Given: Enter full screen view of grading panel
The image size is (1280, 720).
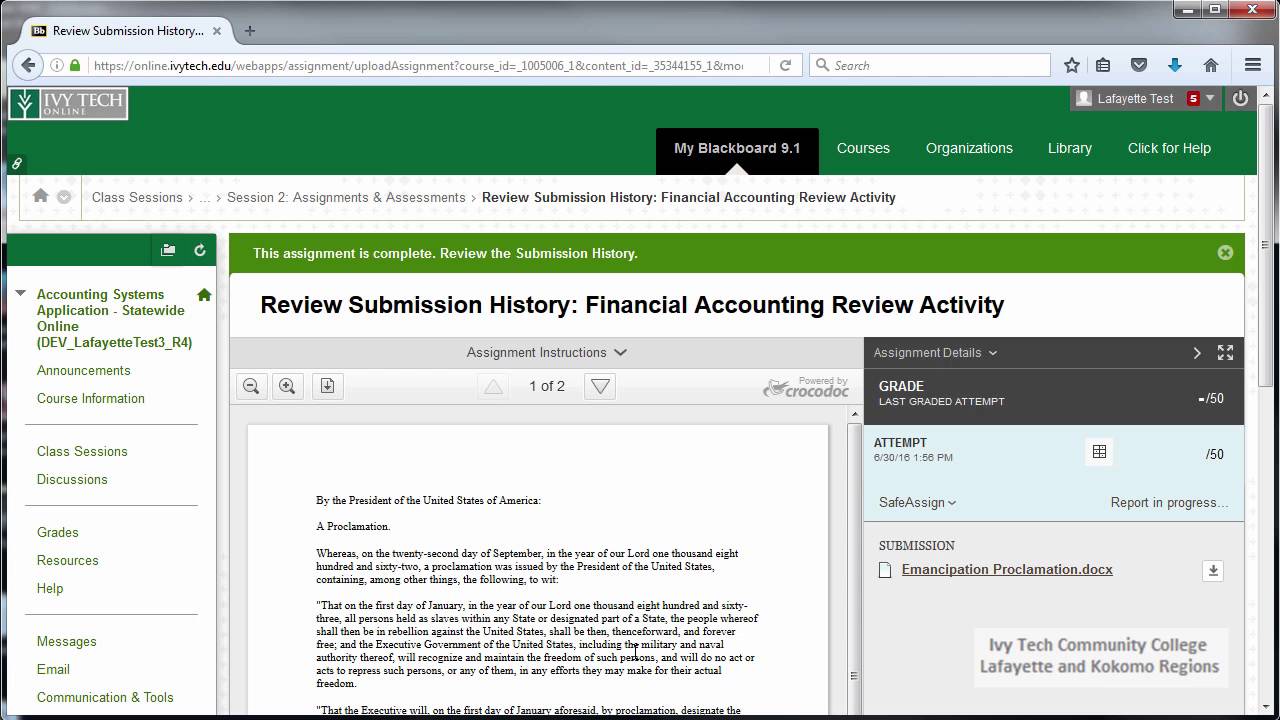Looking at the screenshot, I should tap(1225, 353).
